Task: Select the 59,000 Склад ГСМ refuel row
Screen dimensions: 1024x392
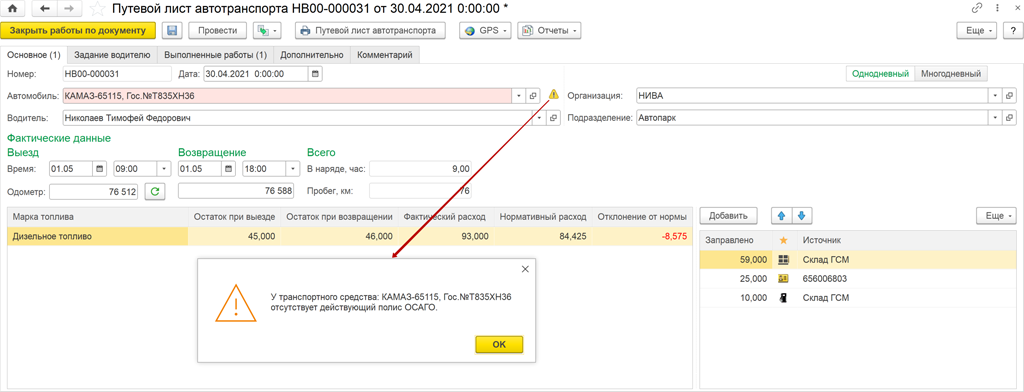Action: 857,260
